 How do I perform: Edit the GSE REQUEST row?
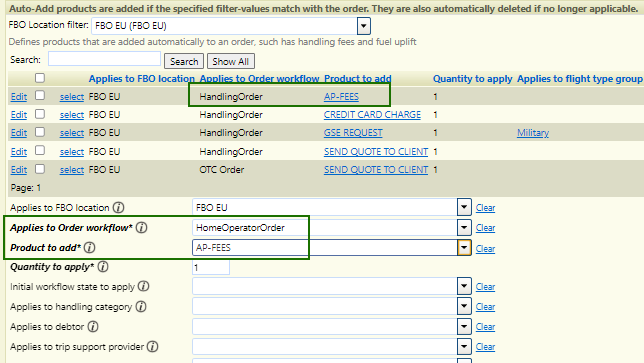(x=19, y=133)
